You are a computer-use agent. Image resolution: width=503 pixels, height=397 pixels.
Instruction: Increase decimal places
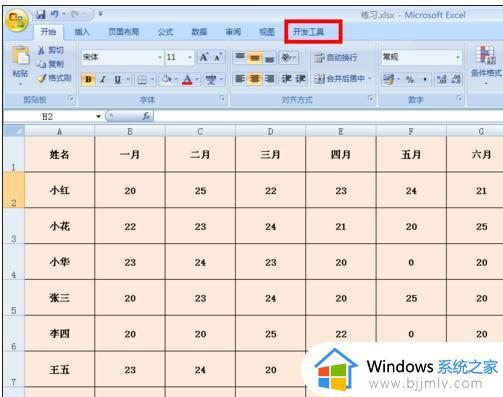pos(442,79)
